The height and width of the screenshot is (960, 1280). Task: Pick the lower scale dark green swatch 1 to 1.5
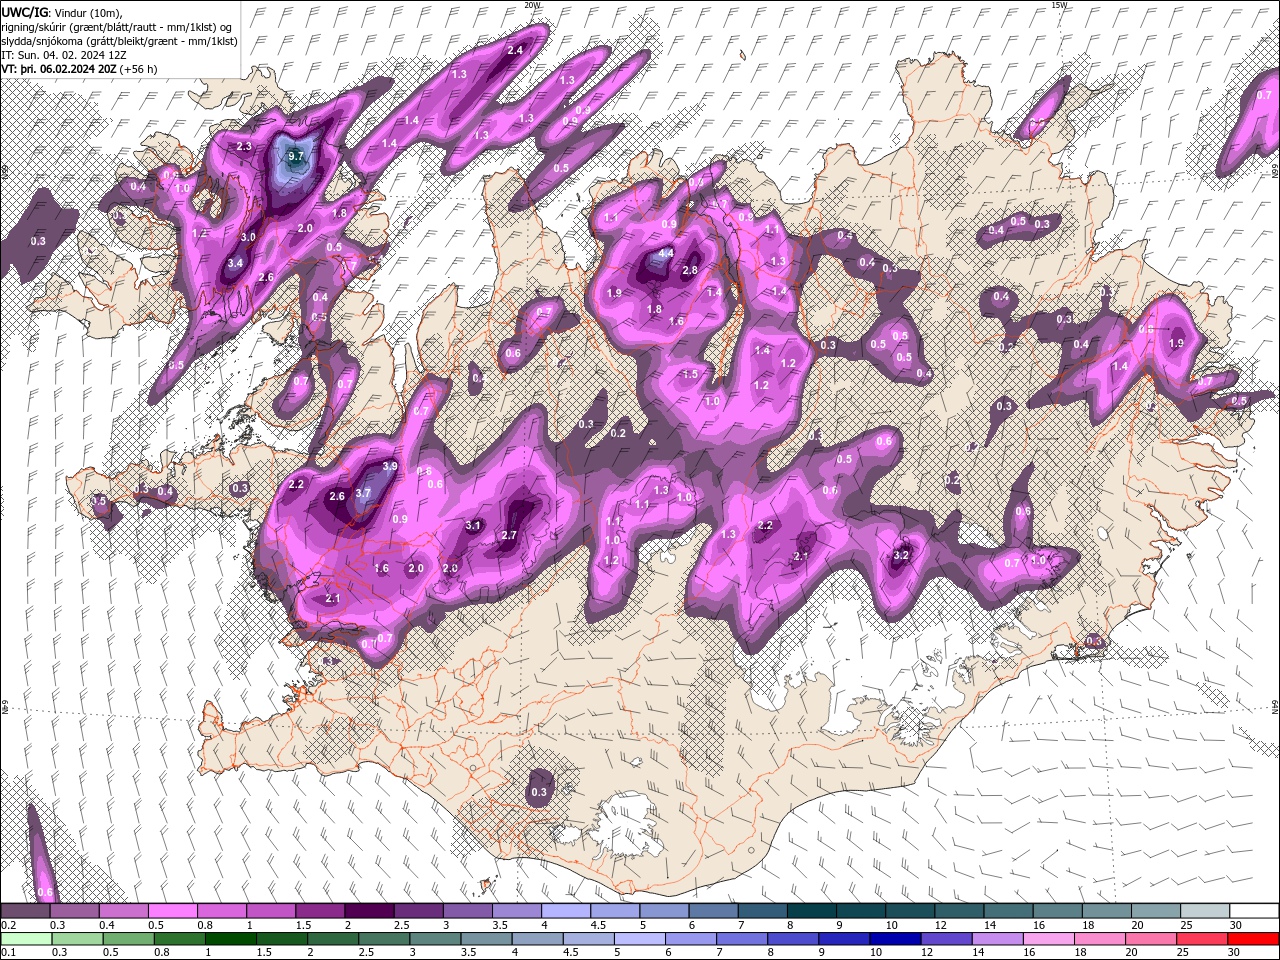click(230, 939)
